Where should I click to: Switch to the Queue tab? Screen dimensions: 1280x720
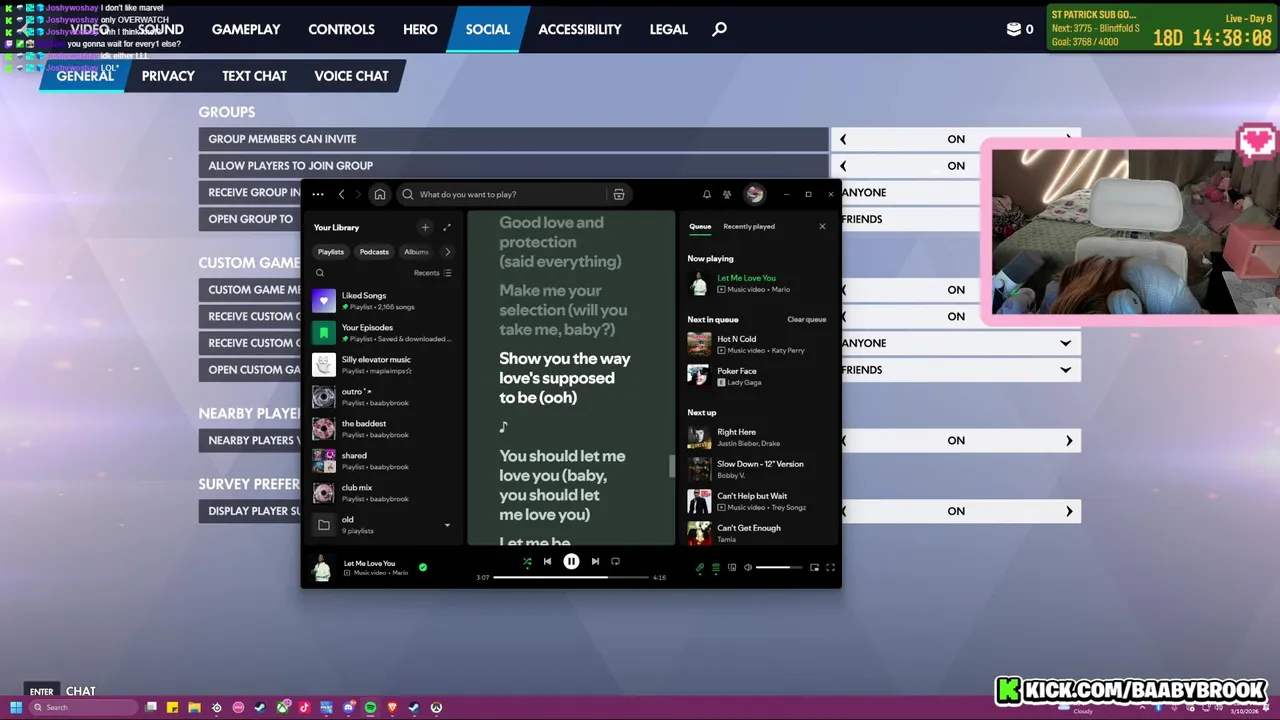[700, 226]
